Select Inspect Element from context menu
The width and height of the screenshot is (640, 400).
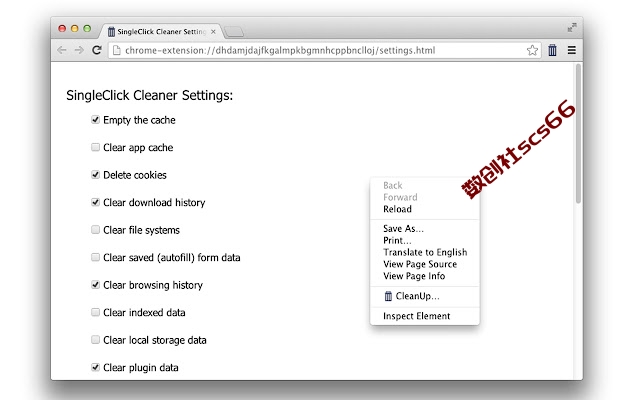pos(424,316)
